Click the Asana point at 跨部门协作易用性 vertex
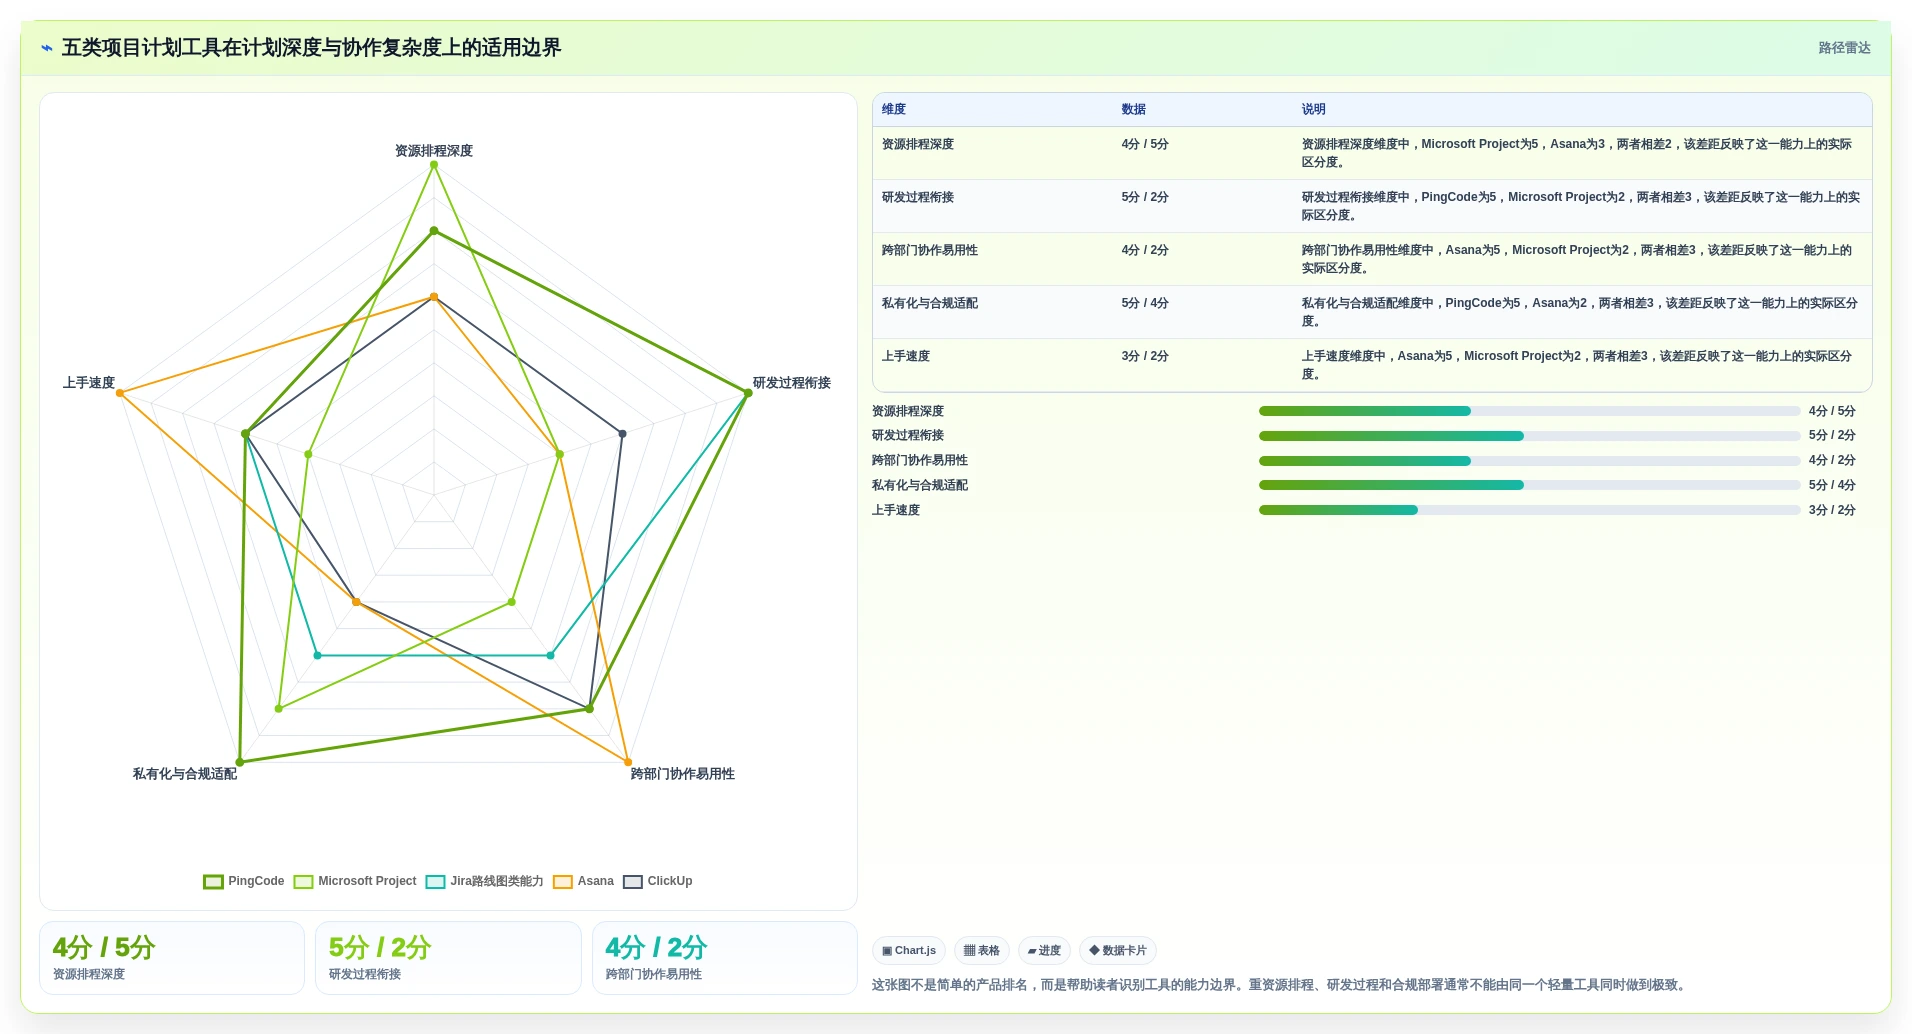The height and width of the screenshot is (1034, 1912). tap(628, 762)
